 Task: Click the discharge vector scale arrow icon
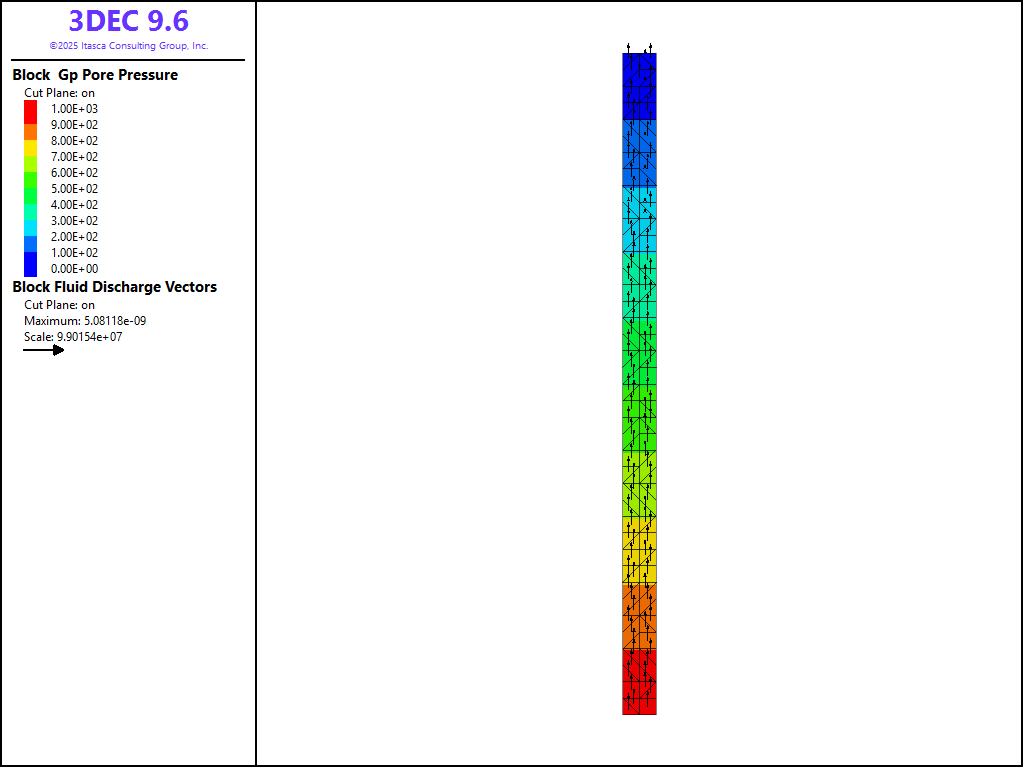pos(43,350)
